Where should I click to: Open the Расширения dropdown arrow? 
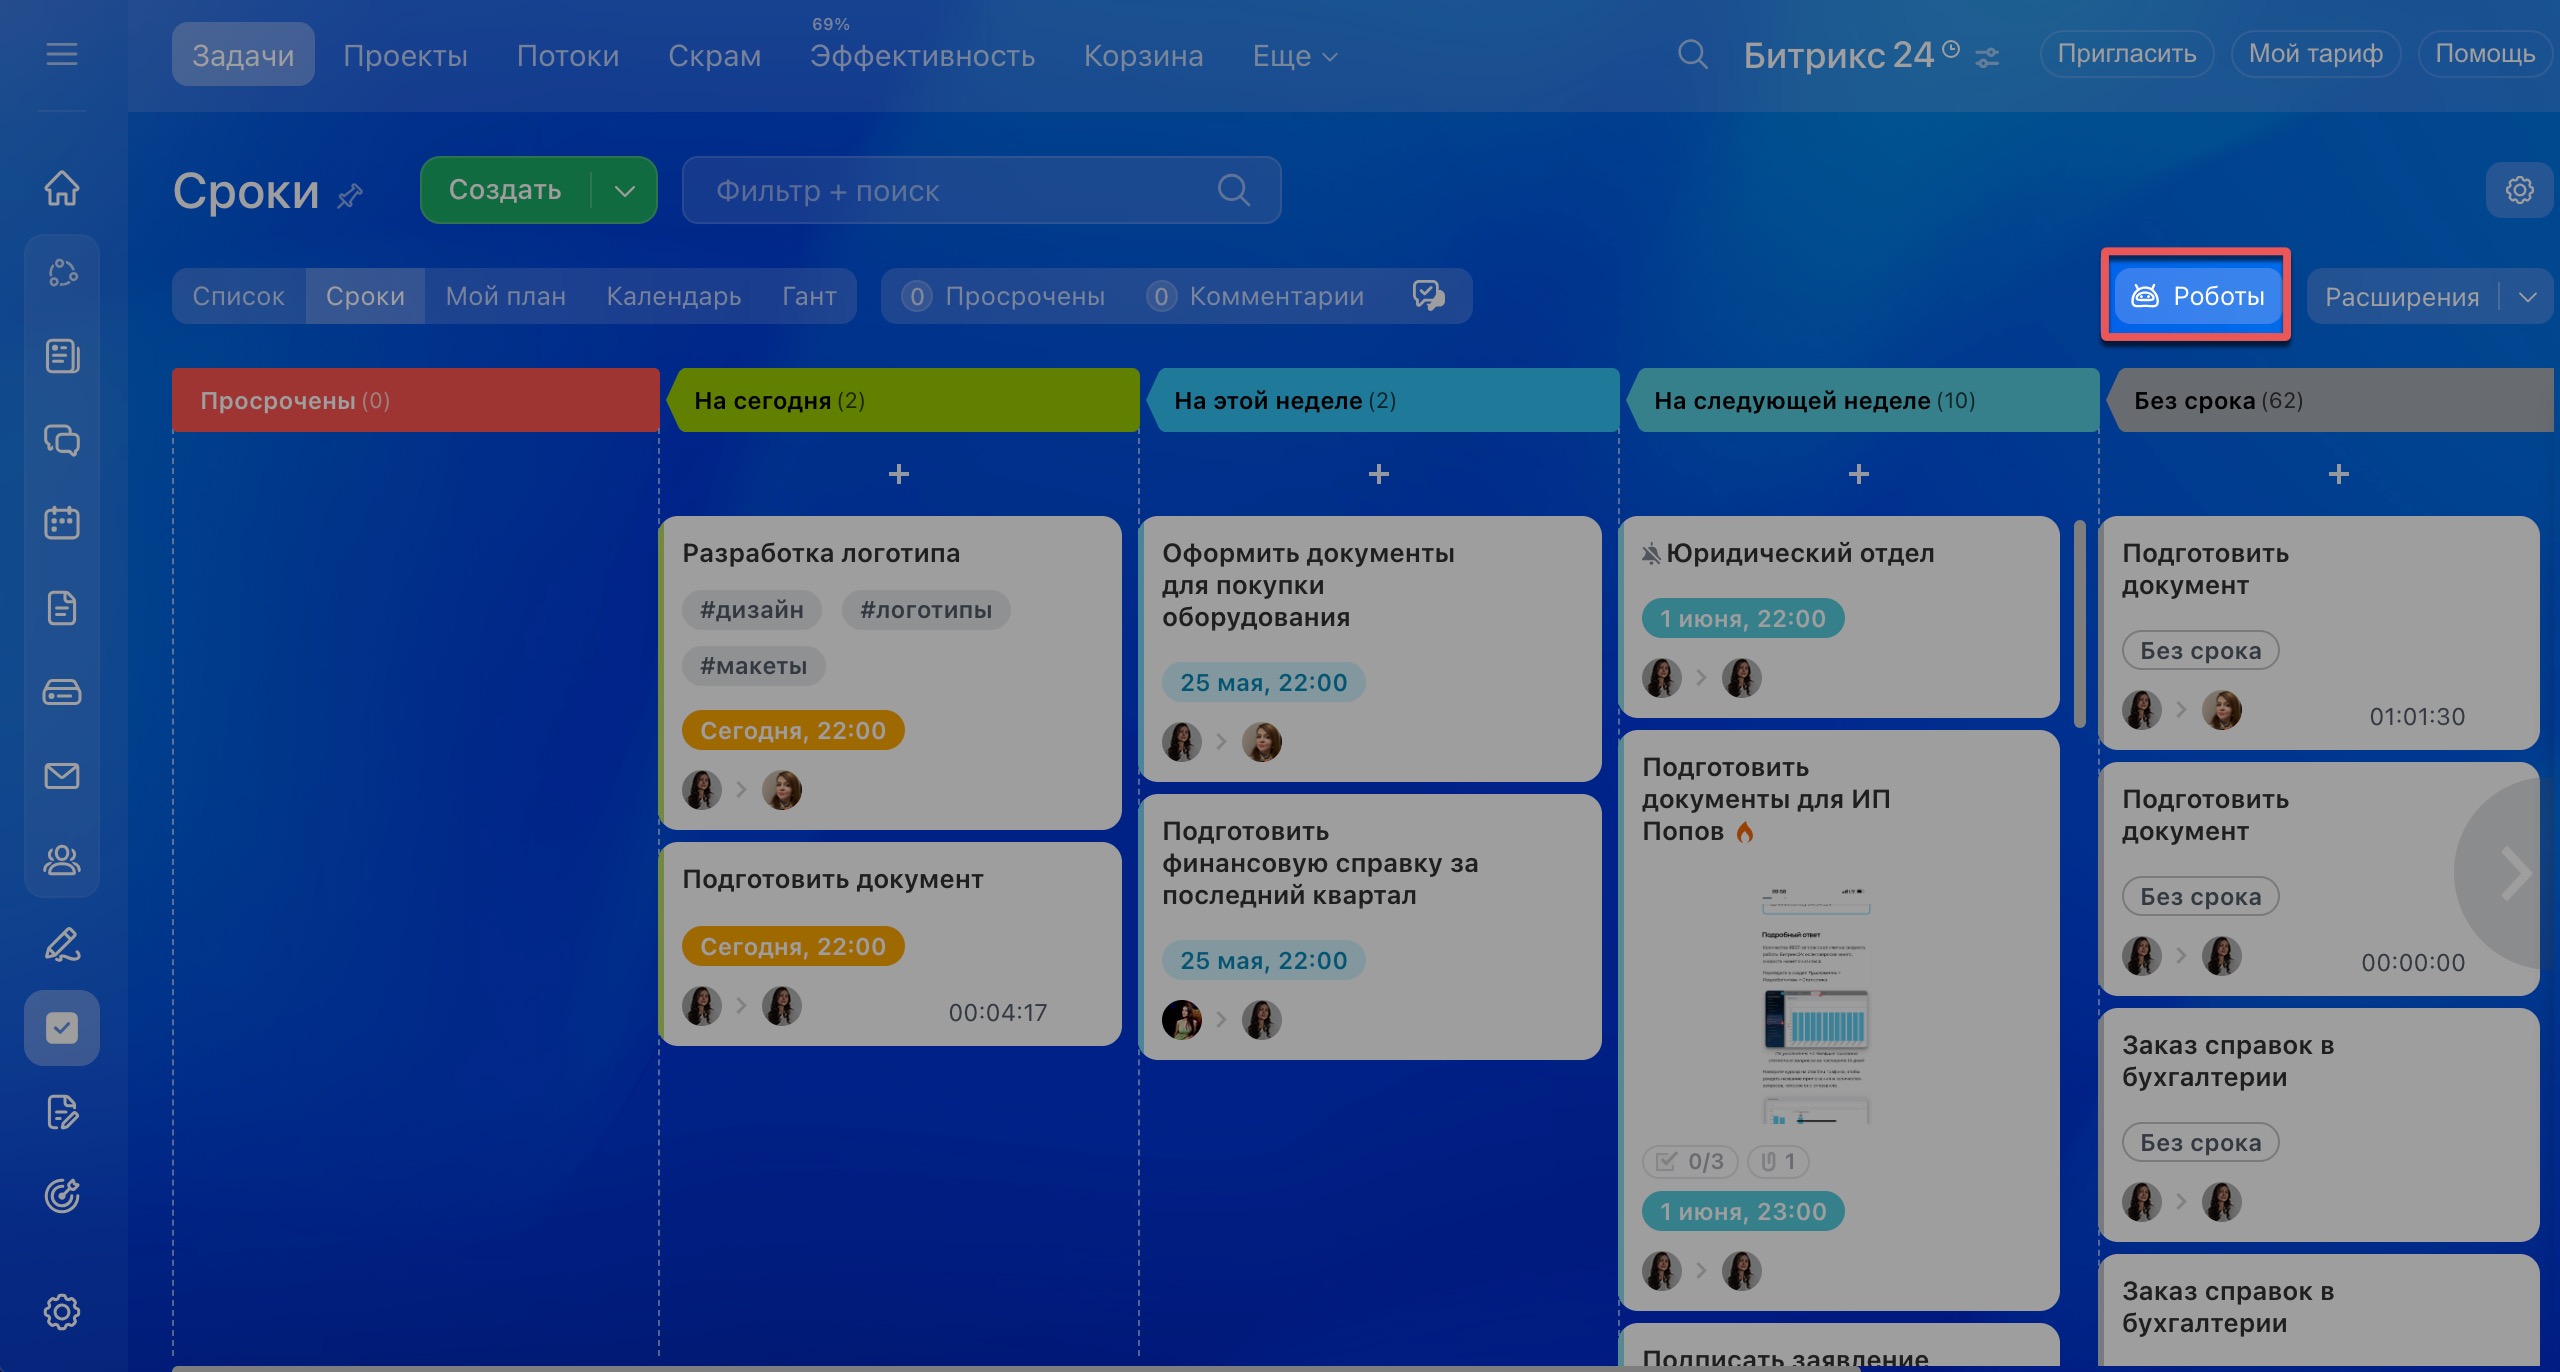[x=2528, y=297]
